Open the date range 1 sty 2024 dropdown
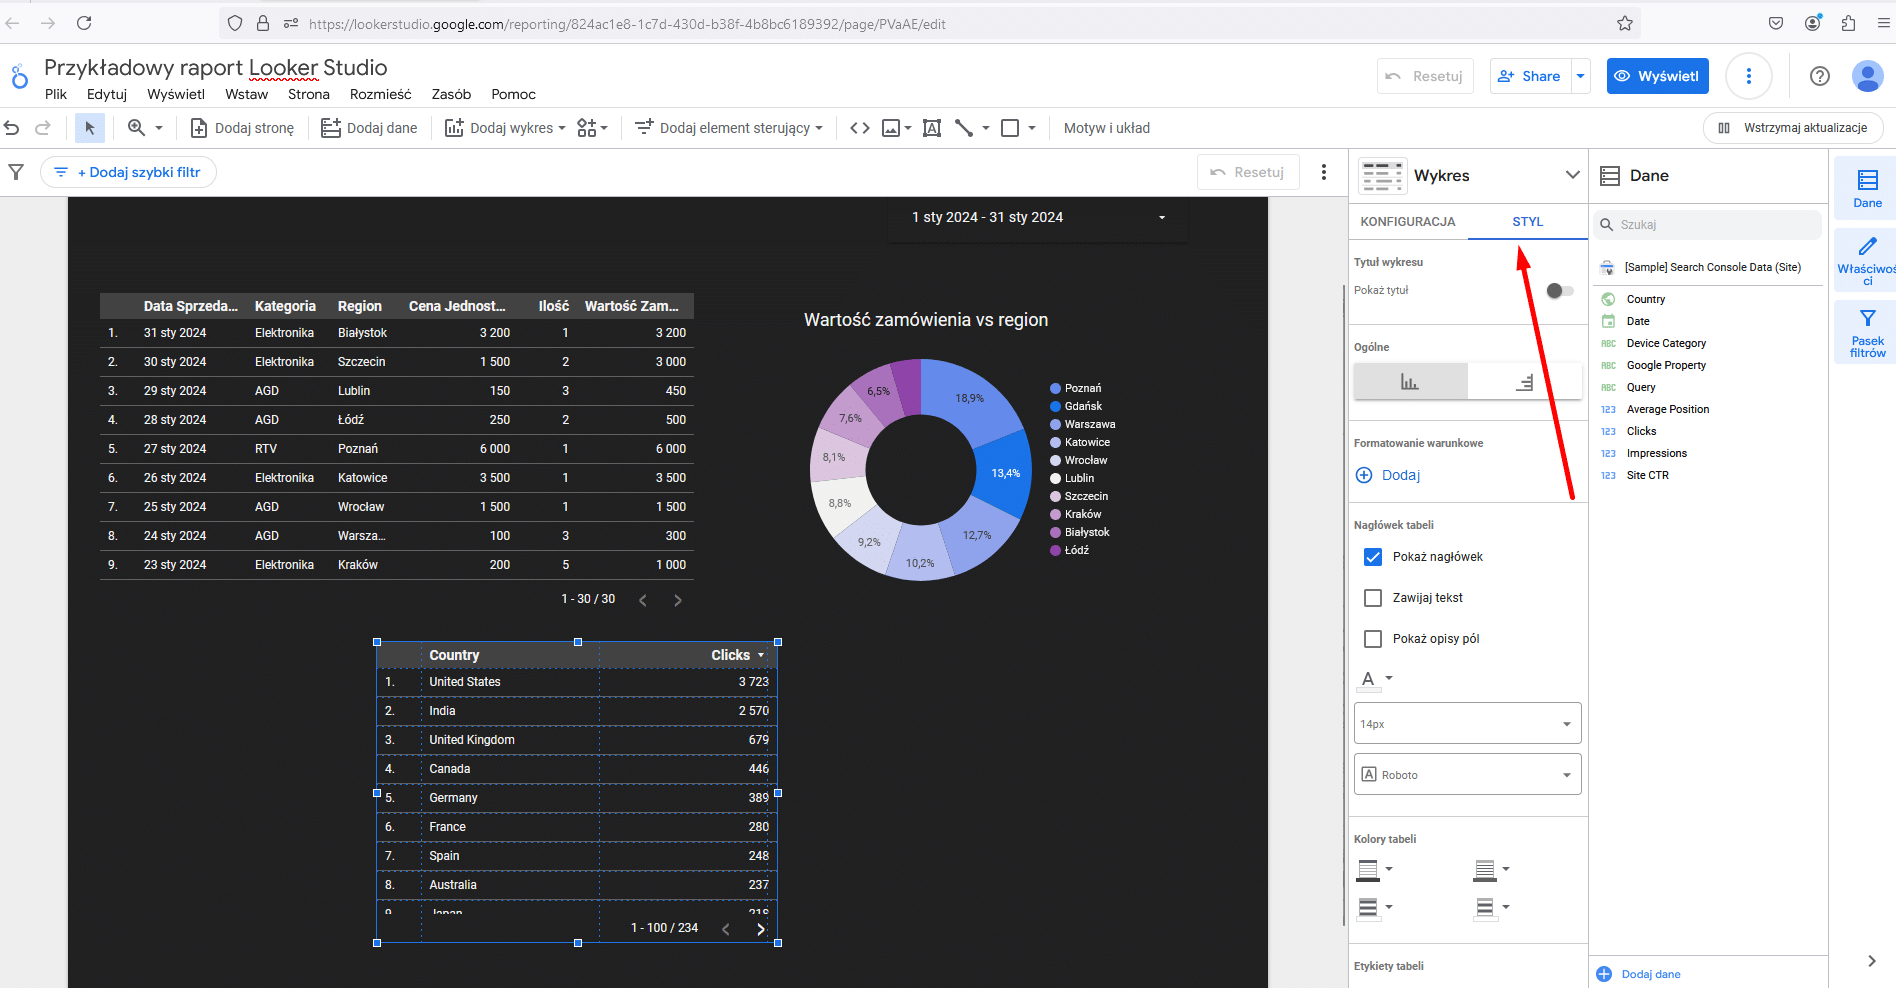 pos(1038,217)
